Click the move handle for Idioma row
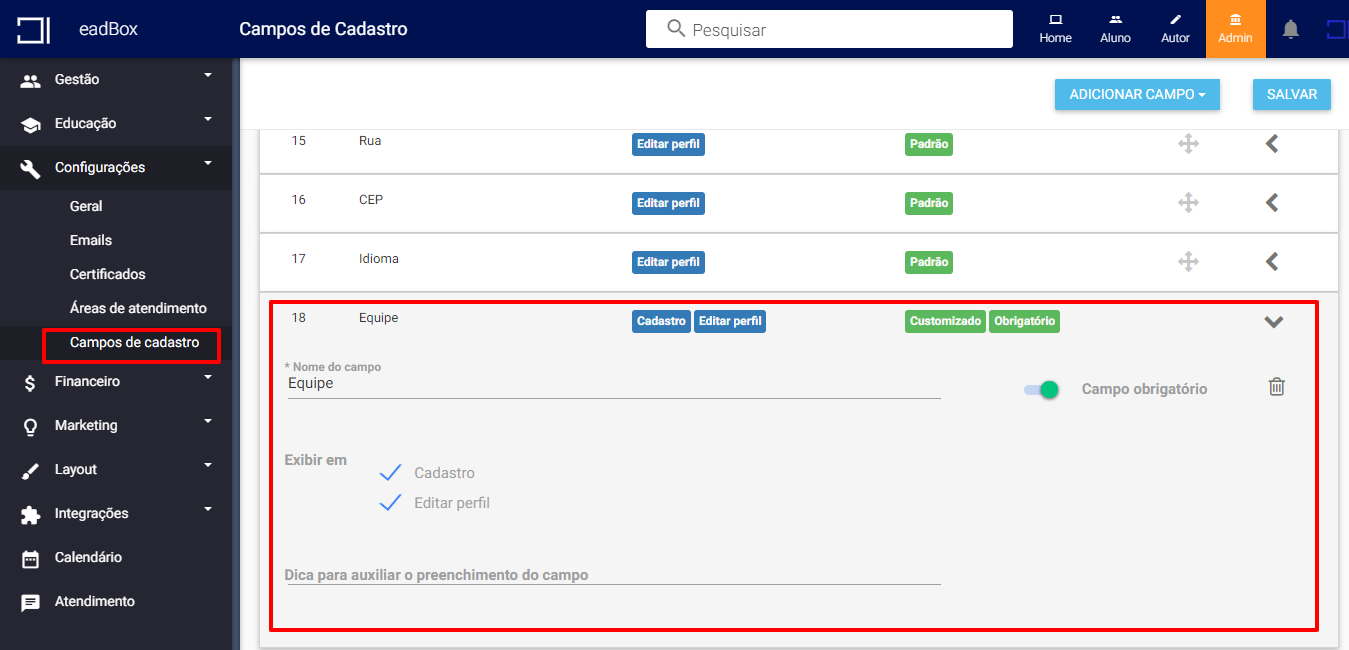Screen dimensions: 1349x650 [x=1188, y=262]
